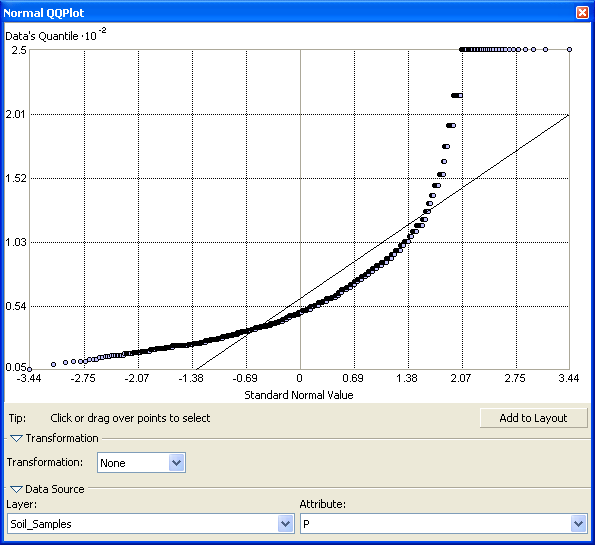Viewport: 595px width, 545px height.
Task: Click the reference line end at plot's right edge
Action: point(568,115)
